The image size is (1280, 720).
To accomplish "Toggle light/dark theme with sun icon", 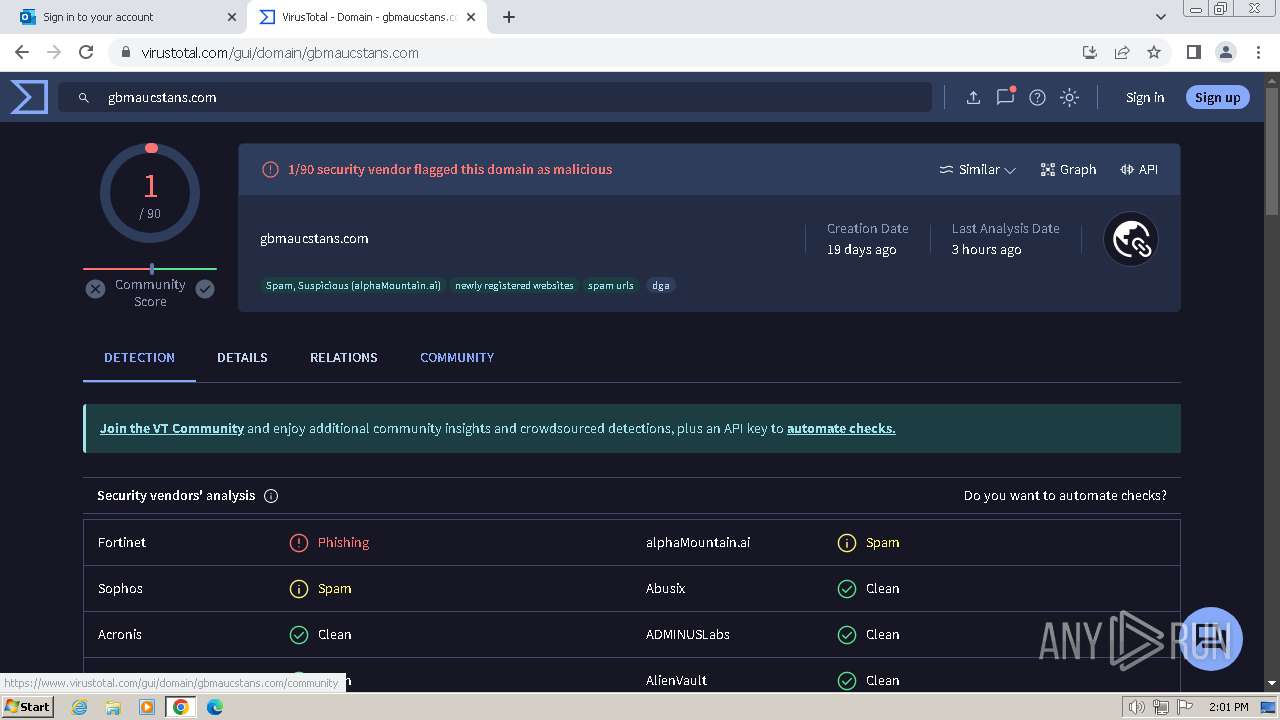I will click(x=1069, y=97).
